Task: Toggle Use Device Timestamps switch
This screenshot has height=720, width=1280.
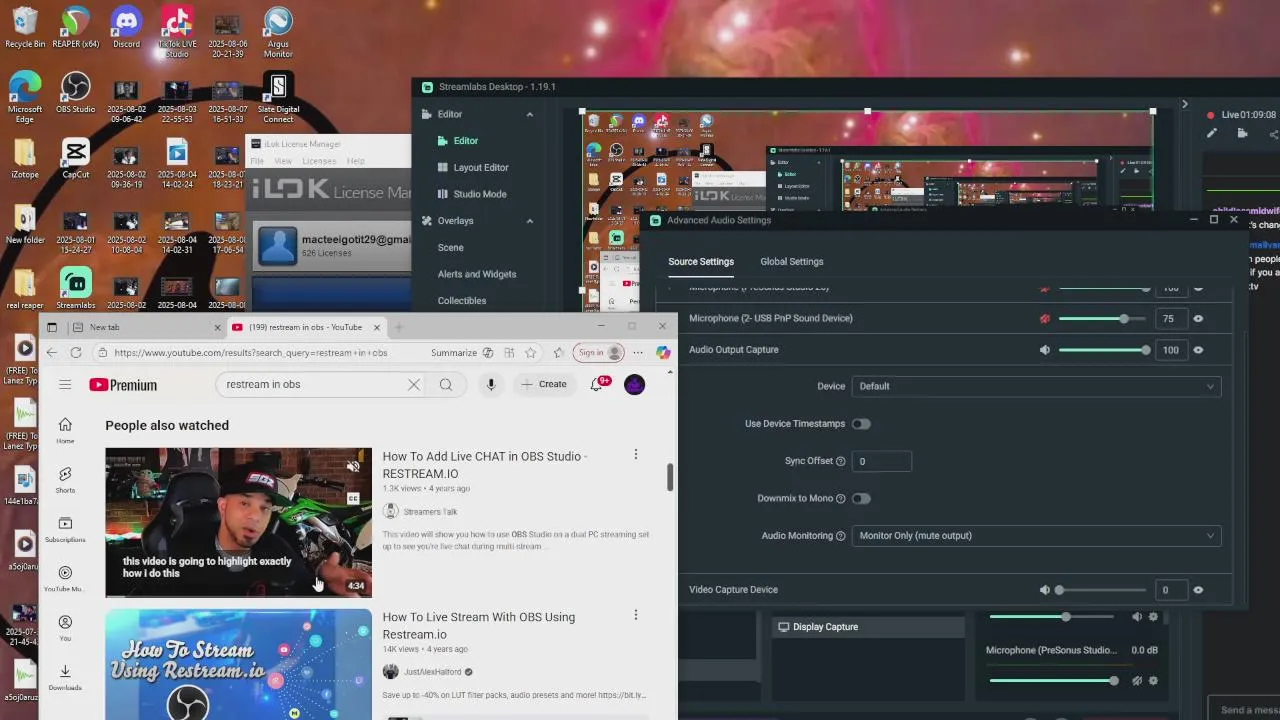Action: (x=861, y=424)
